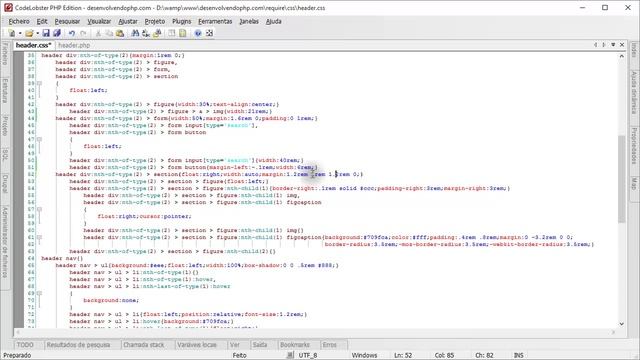The height and width of the screenshot is (360, 640).
Task: Click the INS insert mode indicator
Action: pos(518,356)
